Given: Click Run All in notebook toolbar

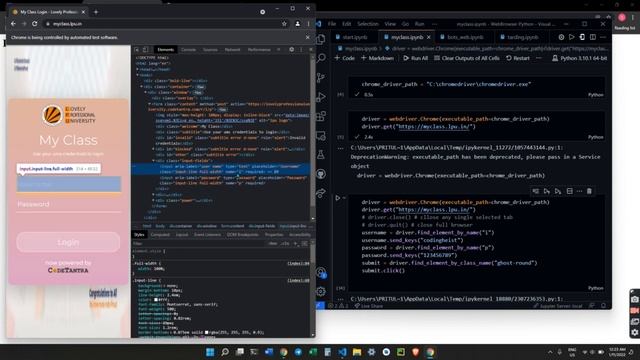Looking at the screenshot, I should point(416,58).
